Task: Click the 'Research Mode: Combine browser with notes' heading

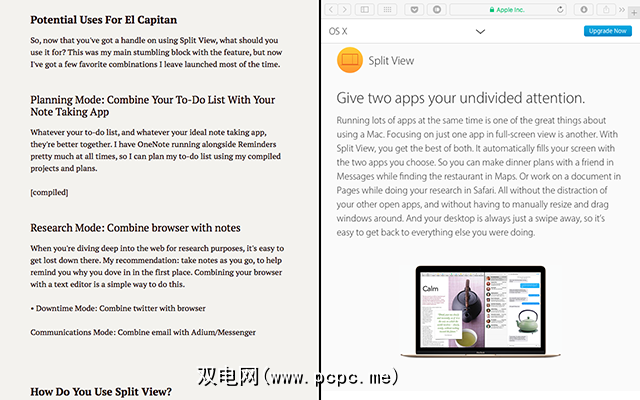Action: [135, 228]
